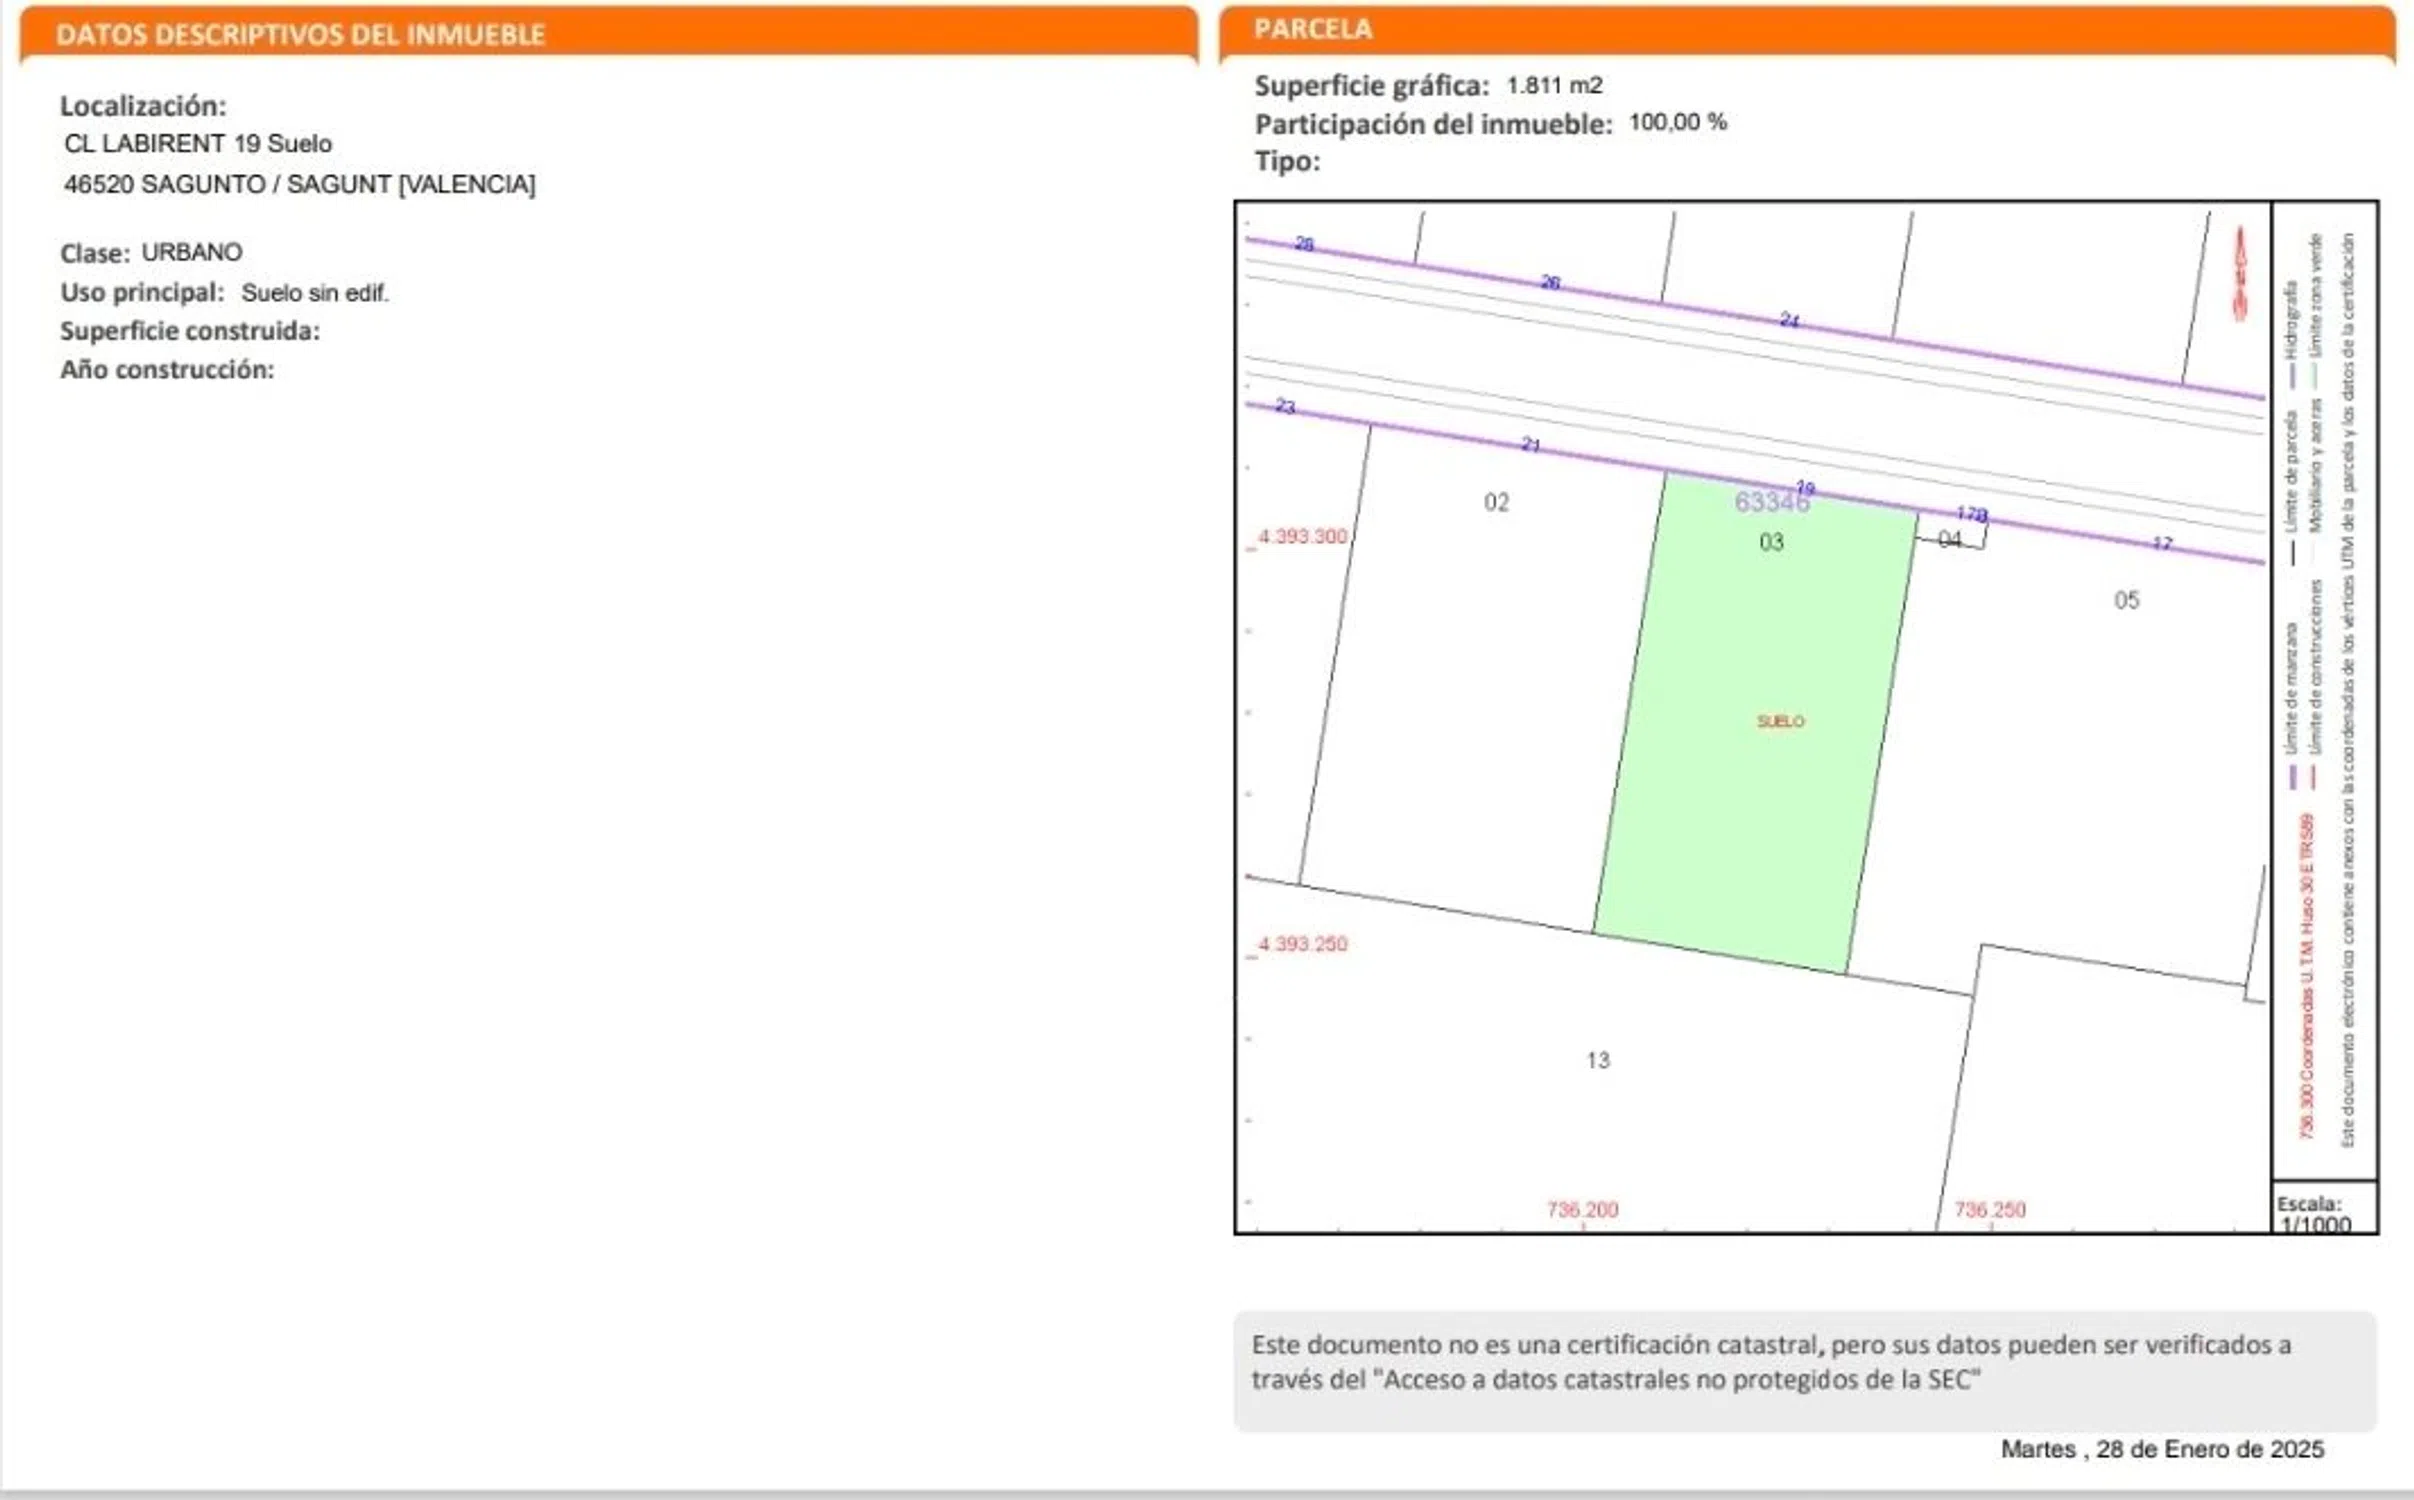Viewport: 2414px width, 1500px height.
Task: Select the orange SUELO label in parcel
Action: (x=1780, y=721)
